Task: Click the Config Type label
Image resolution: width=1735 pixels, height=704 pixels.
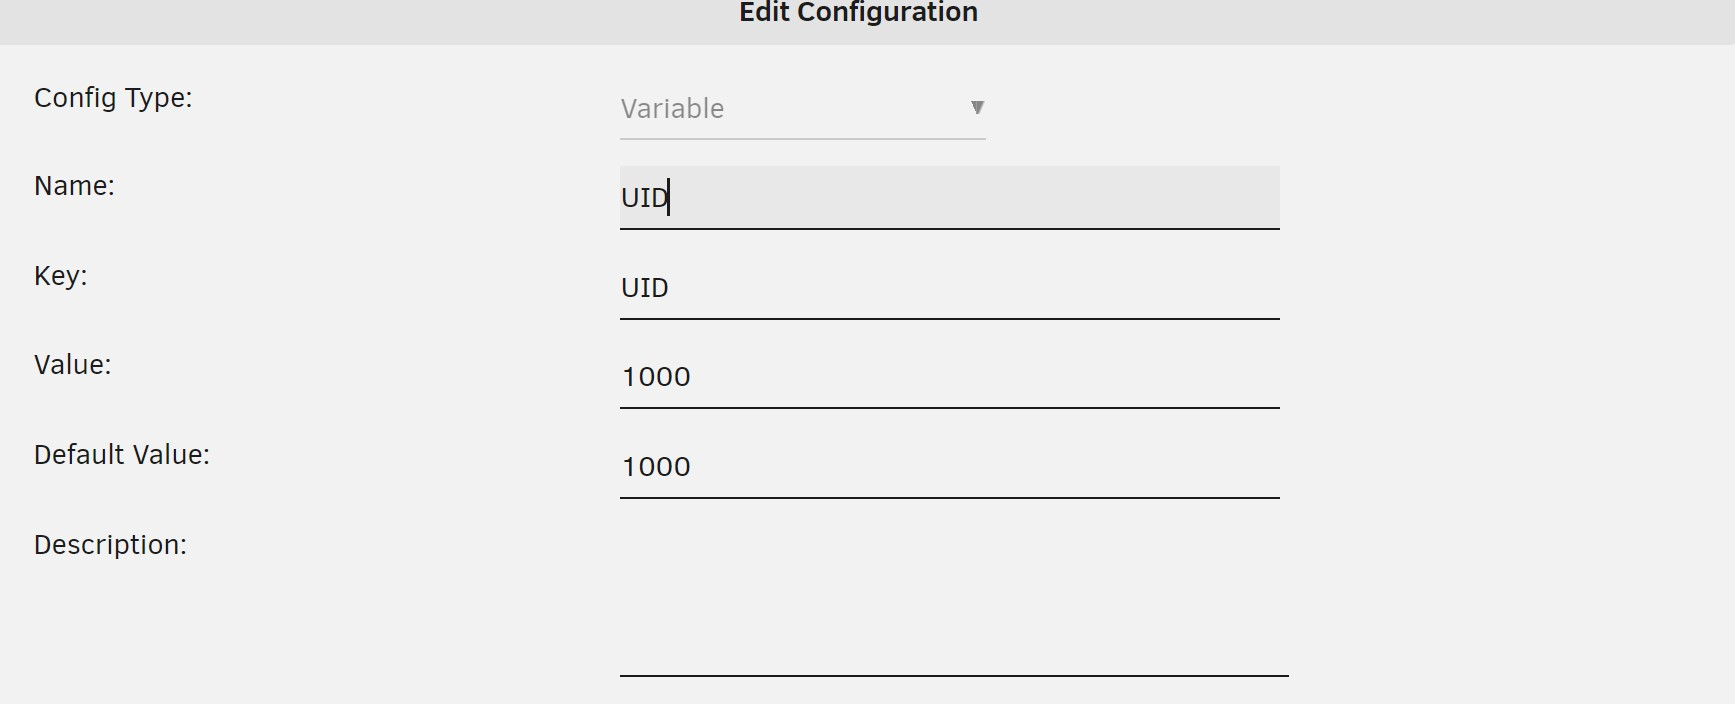Action: click(113, 98)
